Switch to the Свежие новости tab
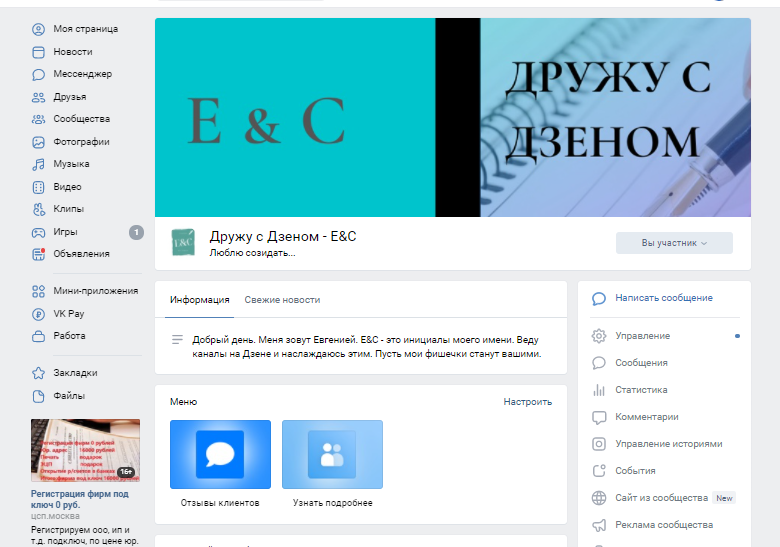Image resolution: width=780 pixels, height=547 pixels. point(282,300)
